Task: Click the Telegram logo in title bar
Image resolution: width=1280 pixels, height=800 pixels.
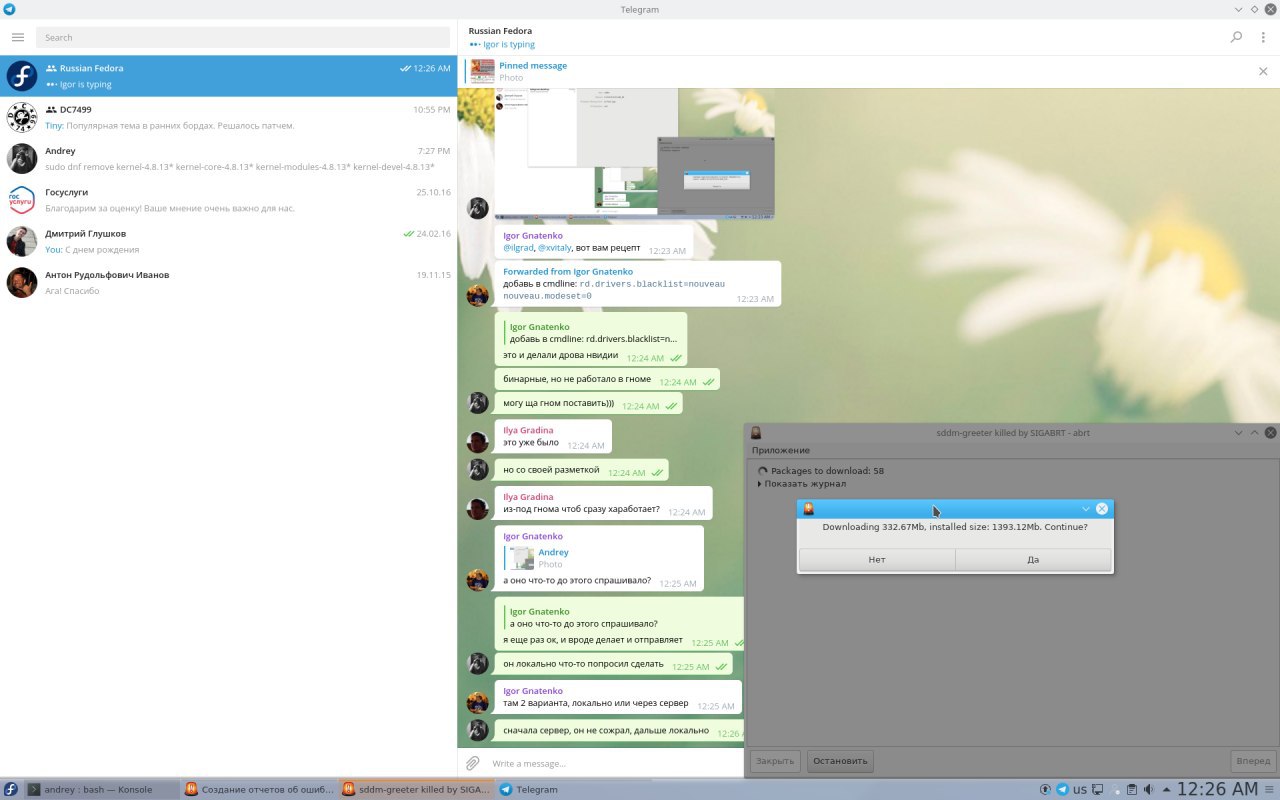Action: click(x=9, y=9)
